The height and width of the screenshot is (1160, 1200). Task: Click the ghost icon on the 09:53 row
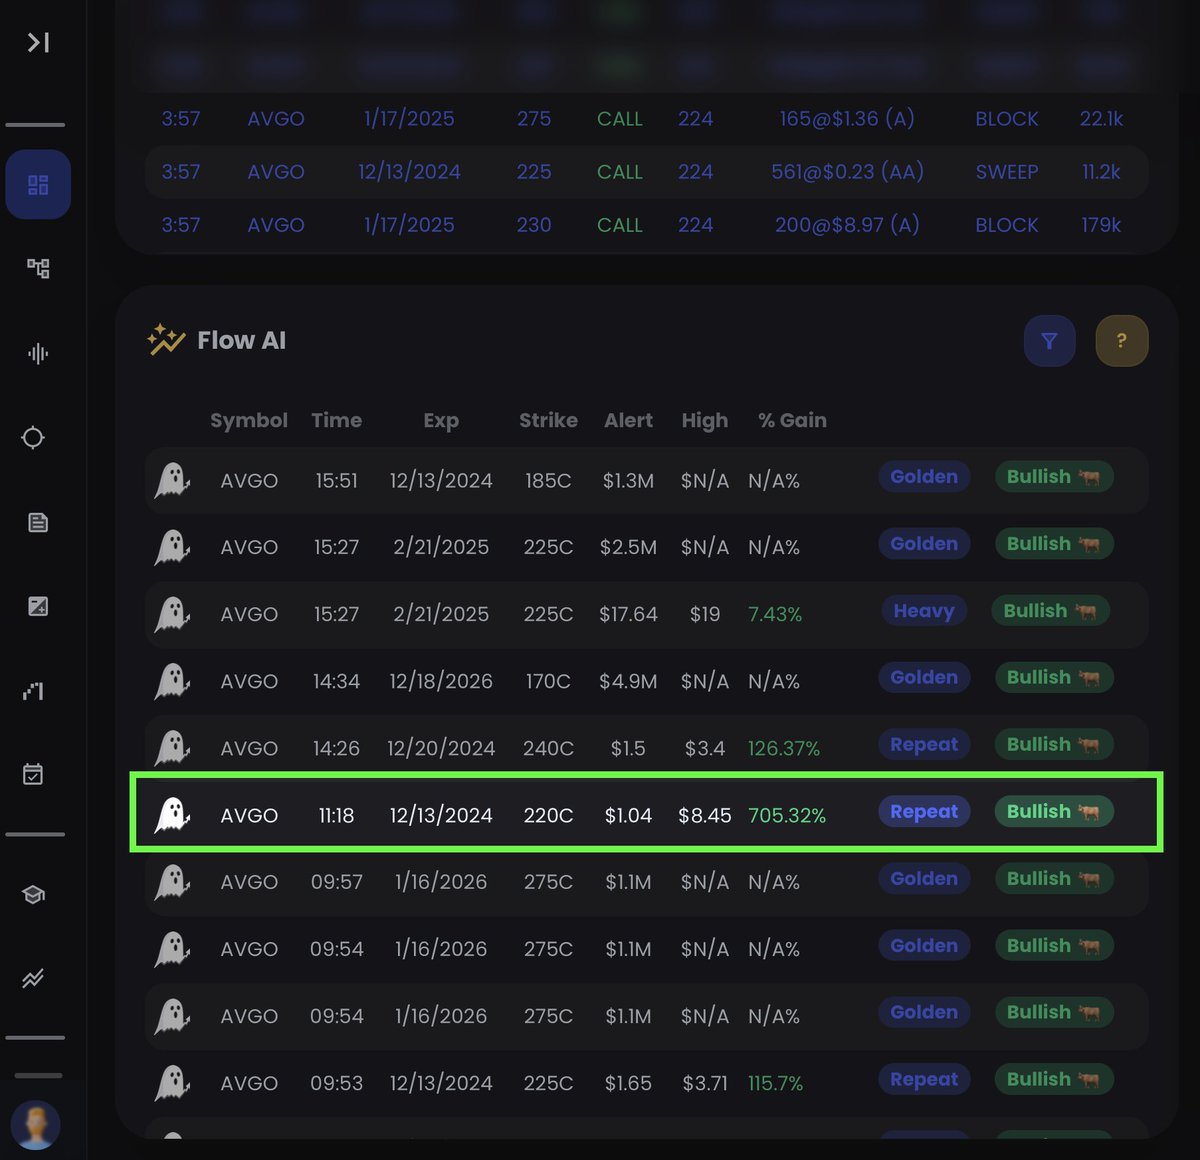click(x=172, y=1083)
